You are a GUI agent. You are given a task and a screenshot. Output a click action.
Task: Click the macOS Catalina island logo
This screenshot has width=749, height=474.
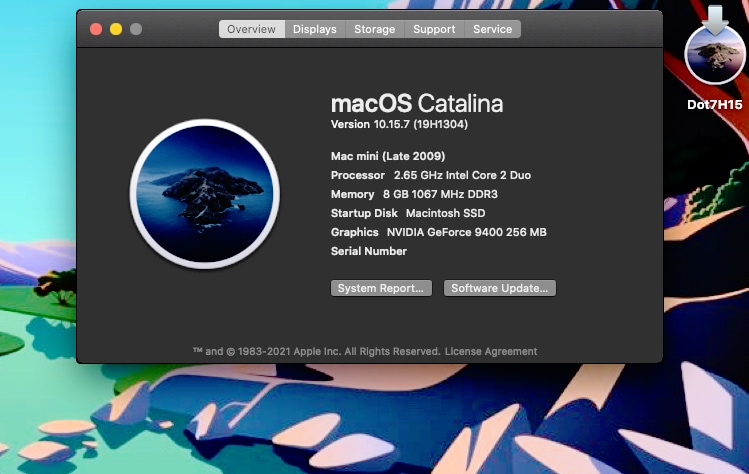[205, 194]
